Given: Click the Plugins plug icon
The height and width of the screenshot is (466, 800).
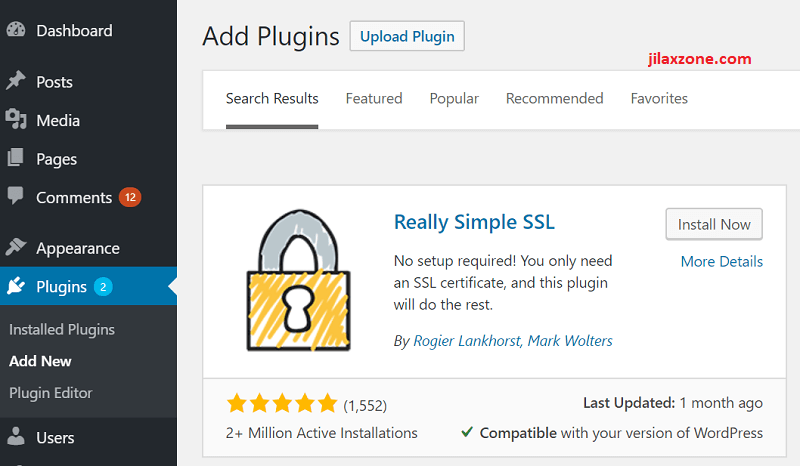Looking at the screenshot, I should click(16, 286).
